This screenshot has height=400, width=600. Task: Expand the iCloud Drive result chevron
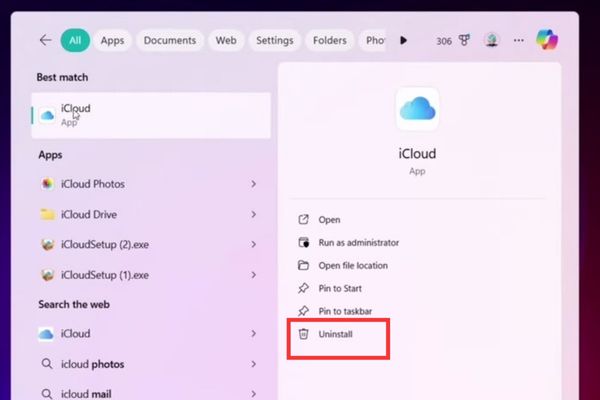pos(254,214)
